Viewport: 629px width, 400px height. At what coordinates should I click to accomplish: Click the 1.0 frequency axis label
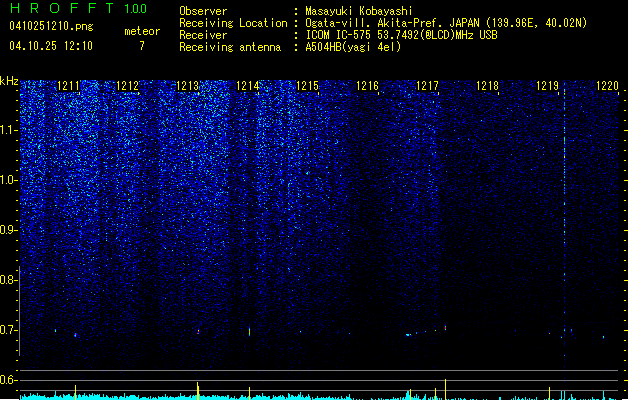[x=8, y=180]
